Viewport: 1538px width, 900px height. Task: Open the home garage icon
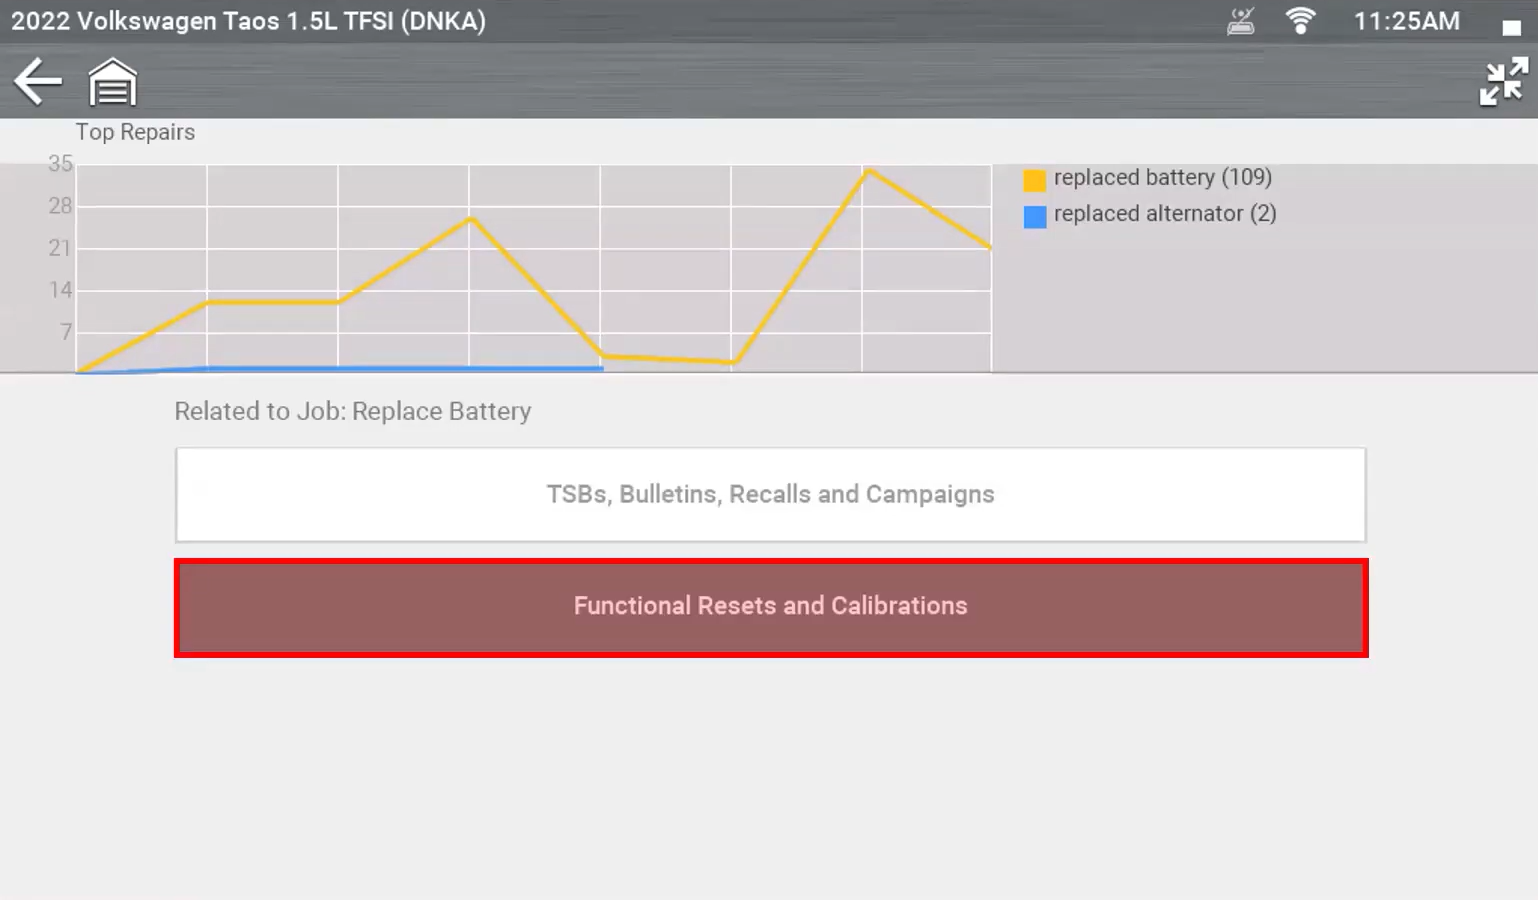point(112,82)
